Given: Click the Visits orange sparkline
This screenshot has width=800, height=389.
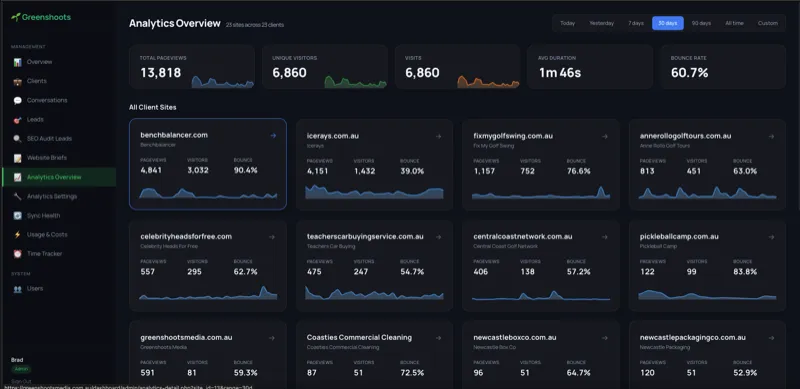Looking at the screenshot, I should click(x=488, y=82).
